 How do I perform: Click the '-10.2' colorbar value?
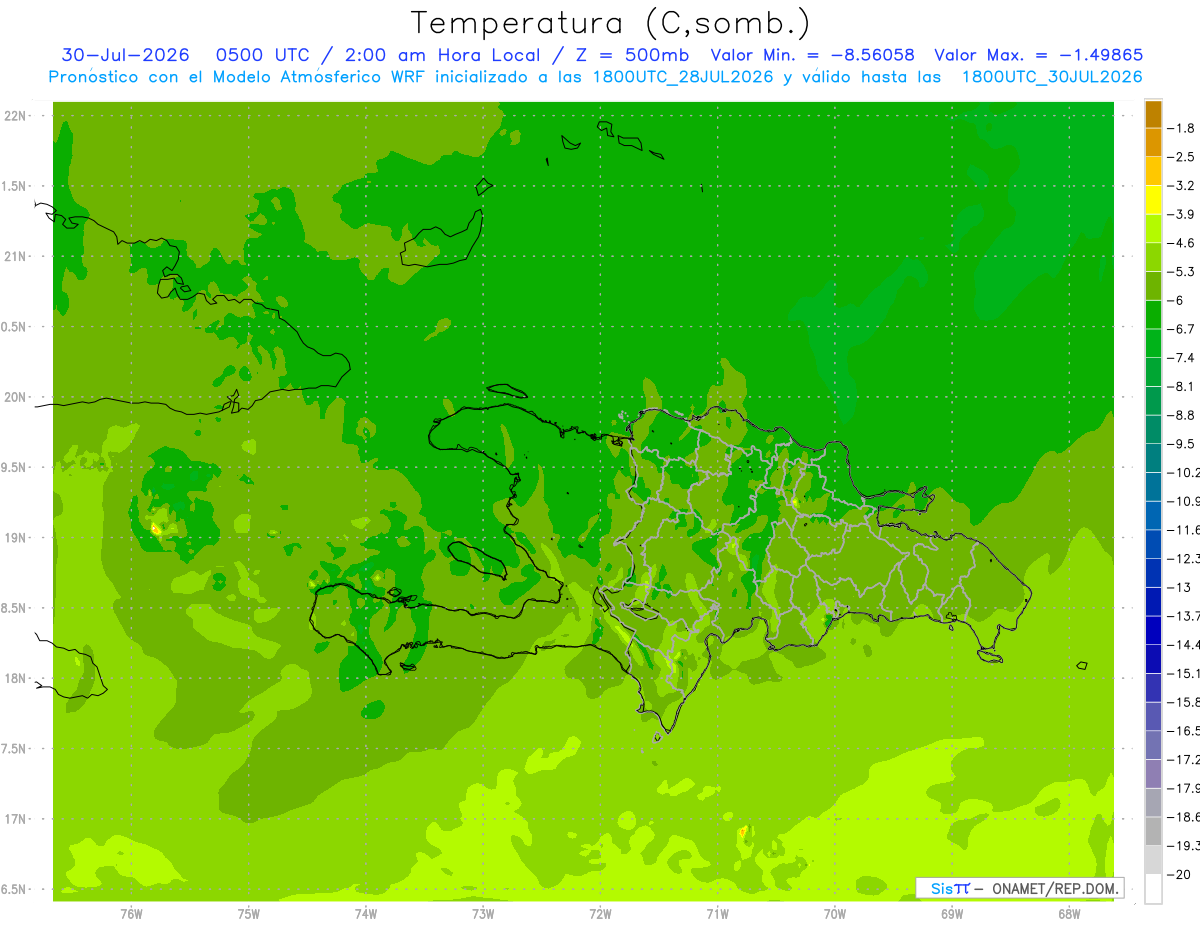(1183, 472)
